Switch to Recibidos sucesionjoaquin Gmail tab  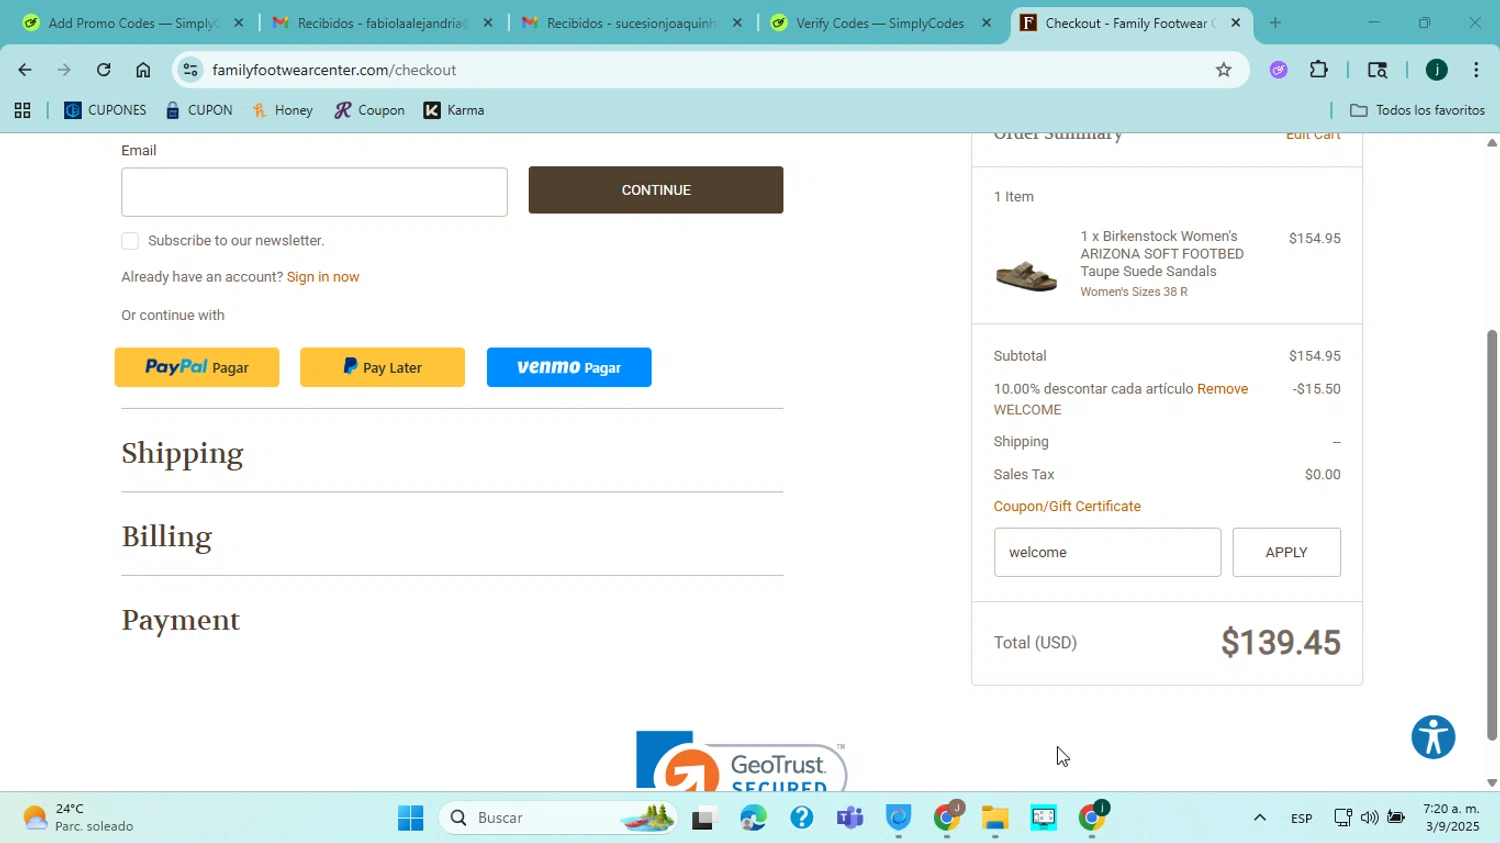631,23
